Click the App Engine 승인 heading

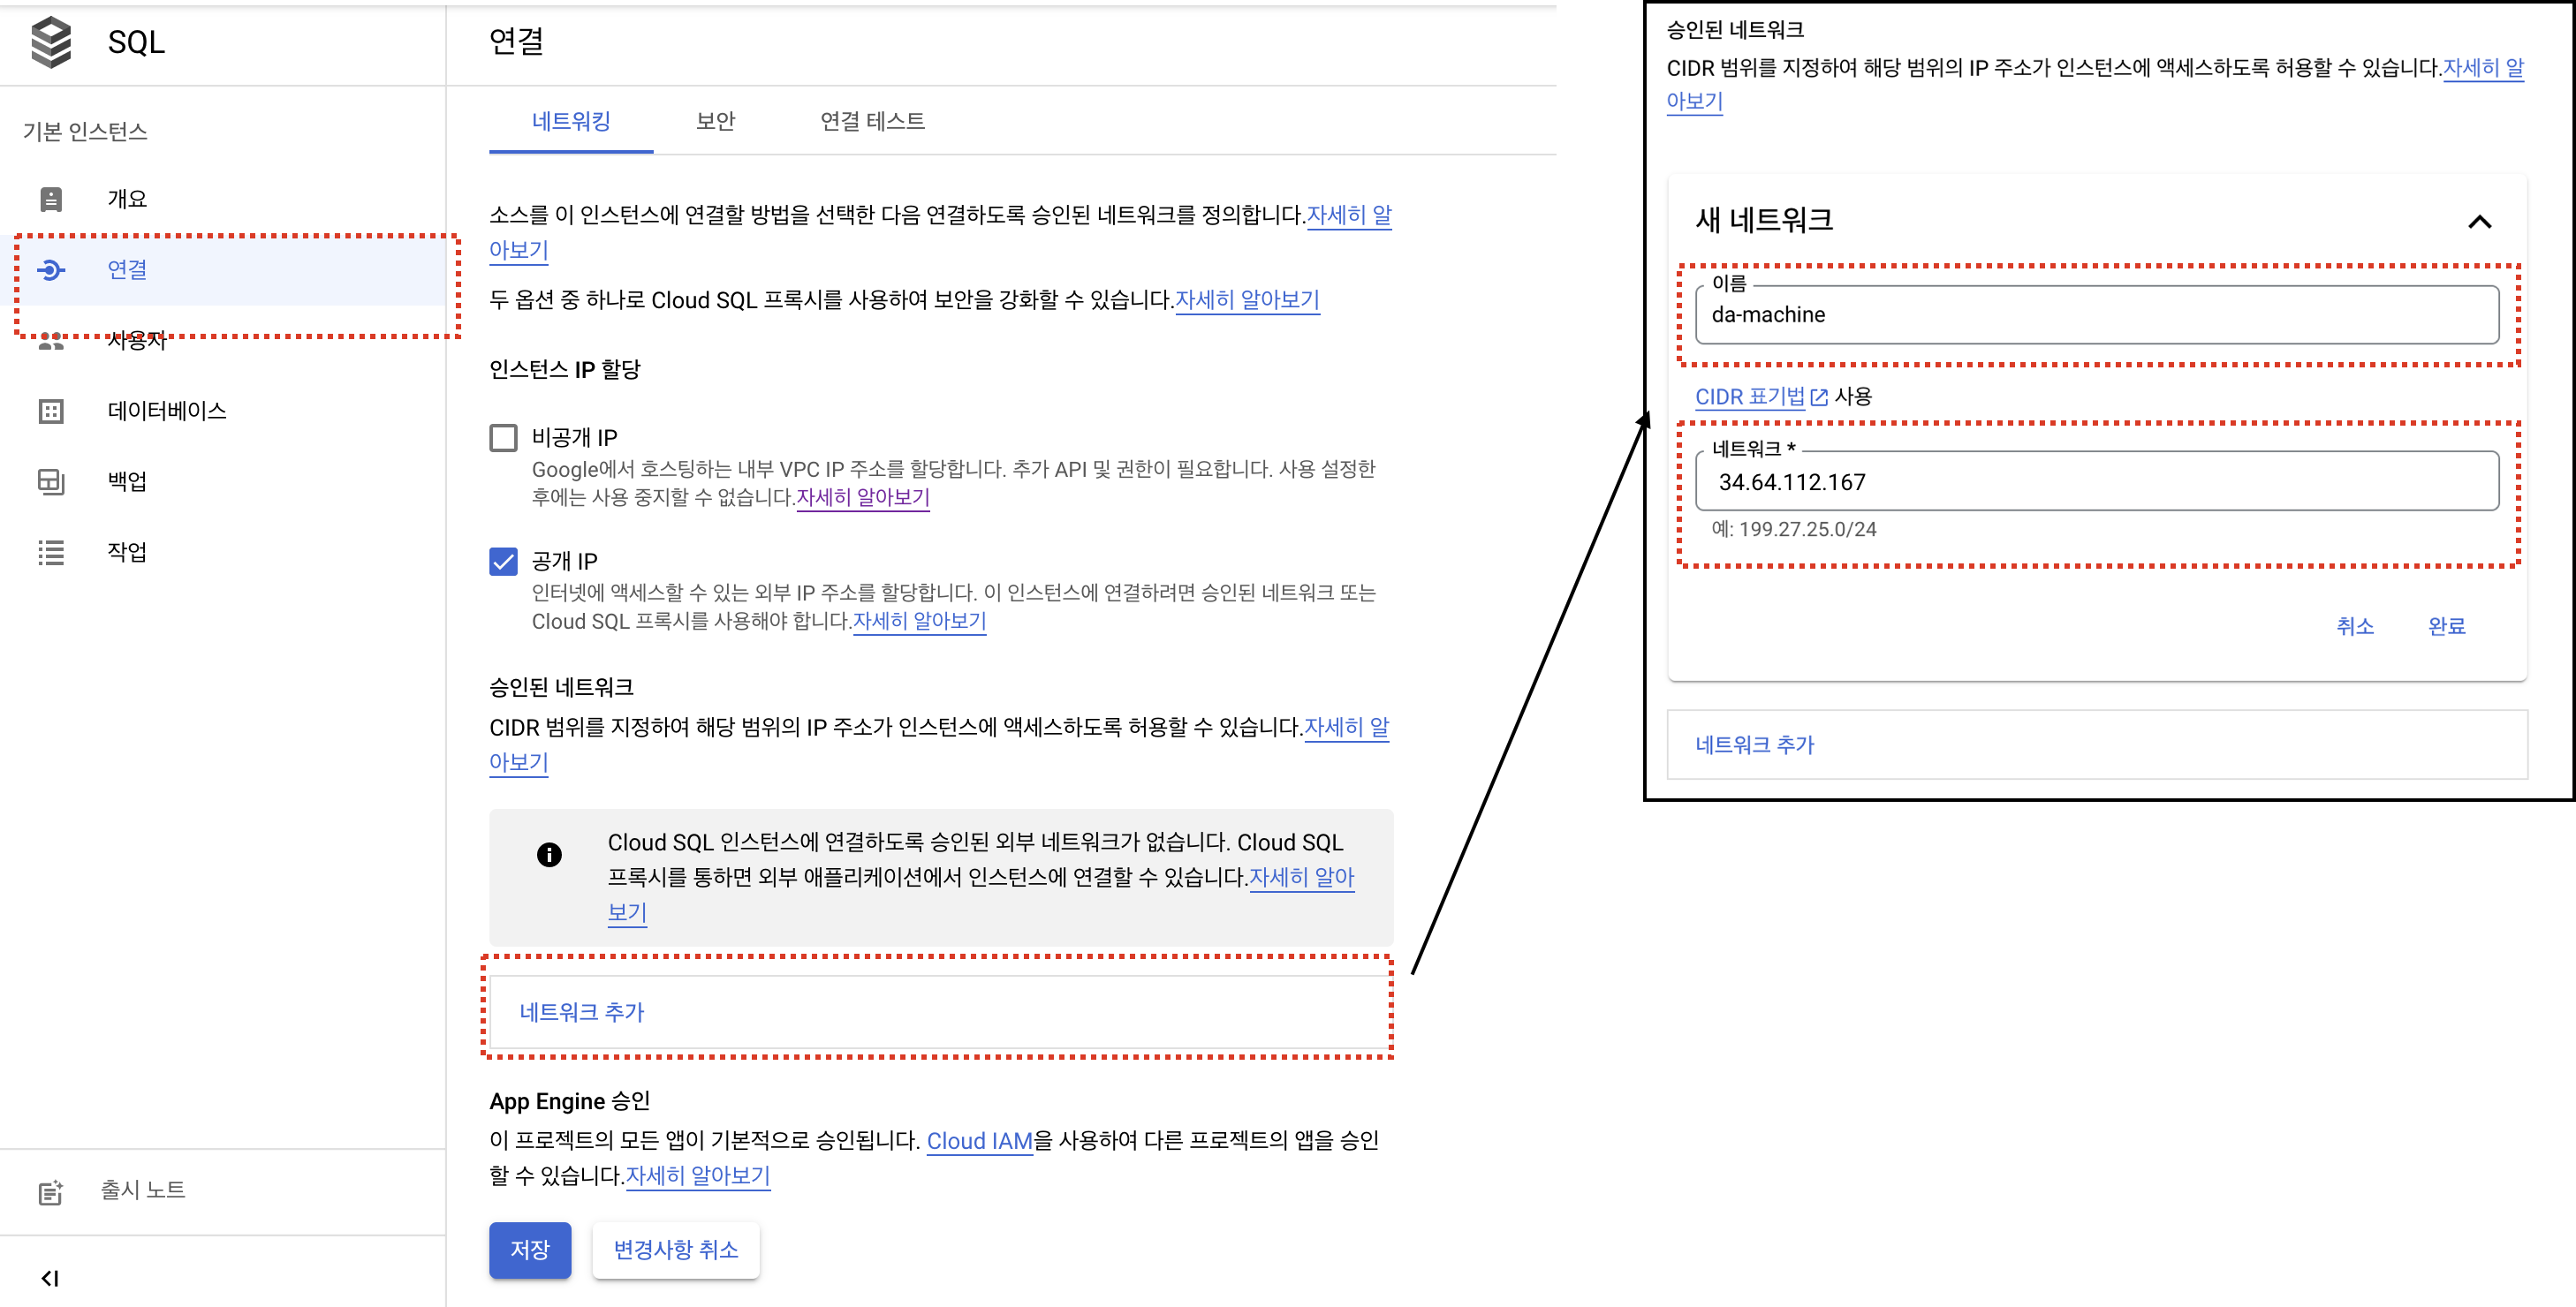point(570,1102)
